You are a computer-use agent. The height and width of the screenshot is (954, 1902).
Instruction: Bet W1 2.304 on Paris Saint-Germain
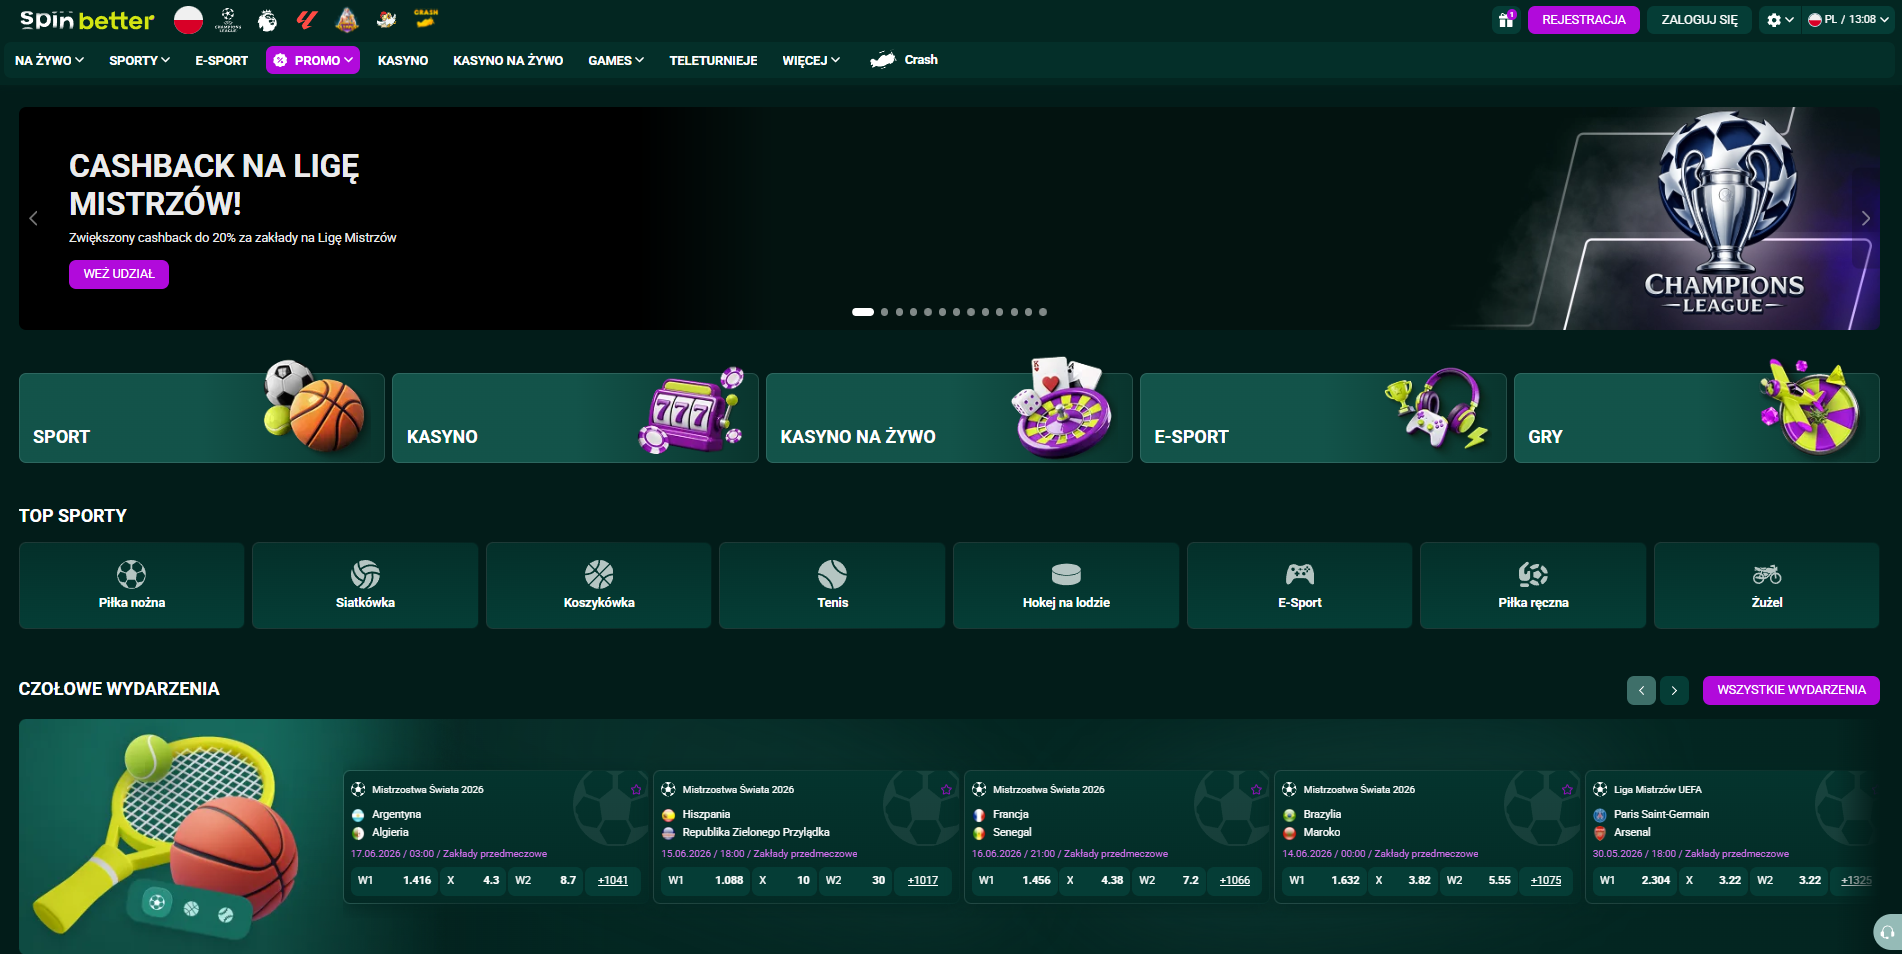coord(1635,880)
